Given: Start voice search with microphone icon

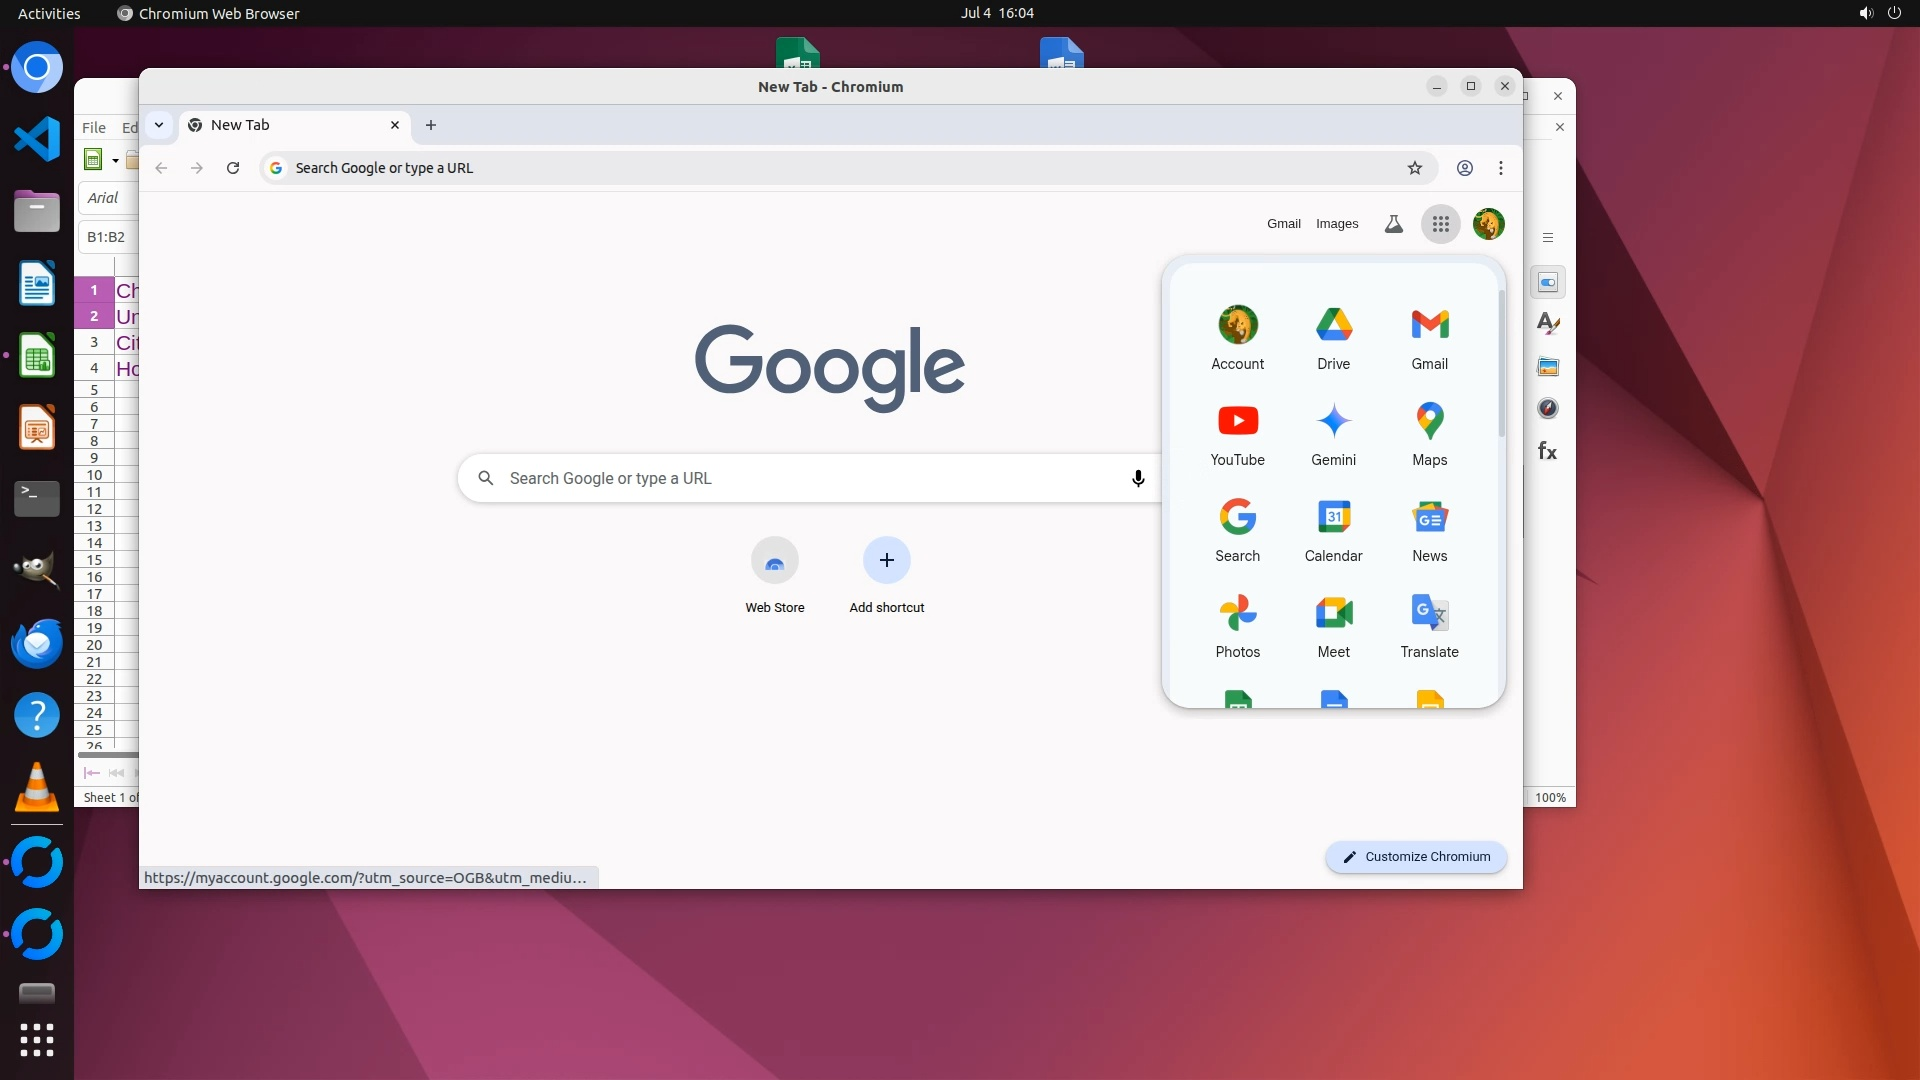Looking at the screenshot, I should [1138, 478].
